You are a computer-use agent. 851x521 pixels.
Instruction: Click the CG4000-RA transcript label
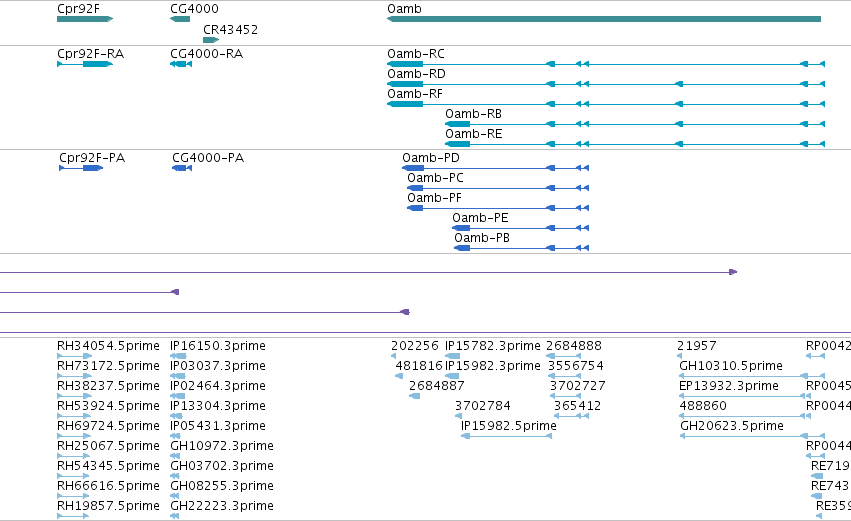pos(206,54)
